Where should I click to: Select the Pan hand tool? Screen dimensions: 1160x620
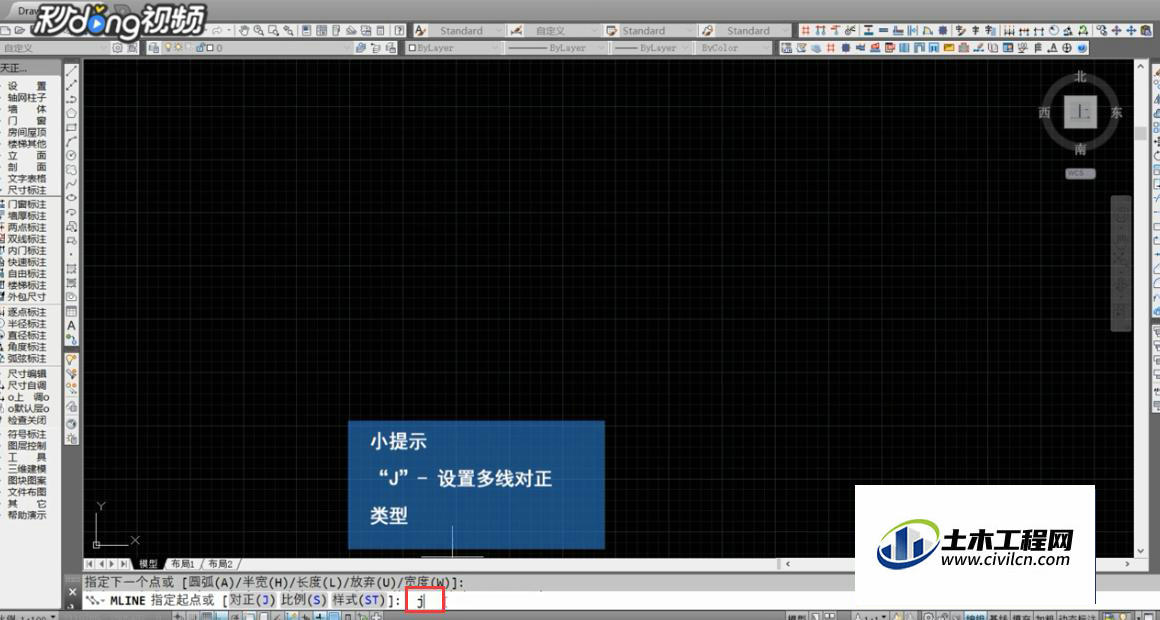[245, 30]
